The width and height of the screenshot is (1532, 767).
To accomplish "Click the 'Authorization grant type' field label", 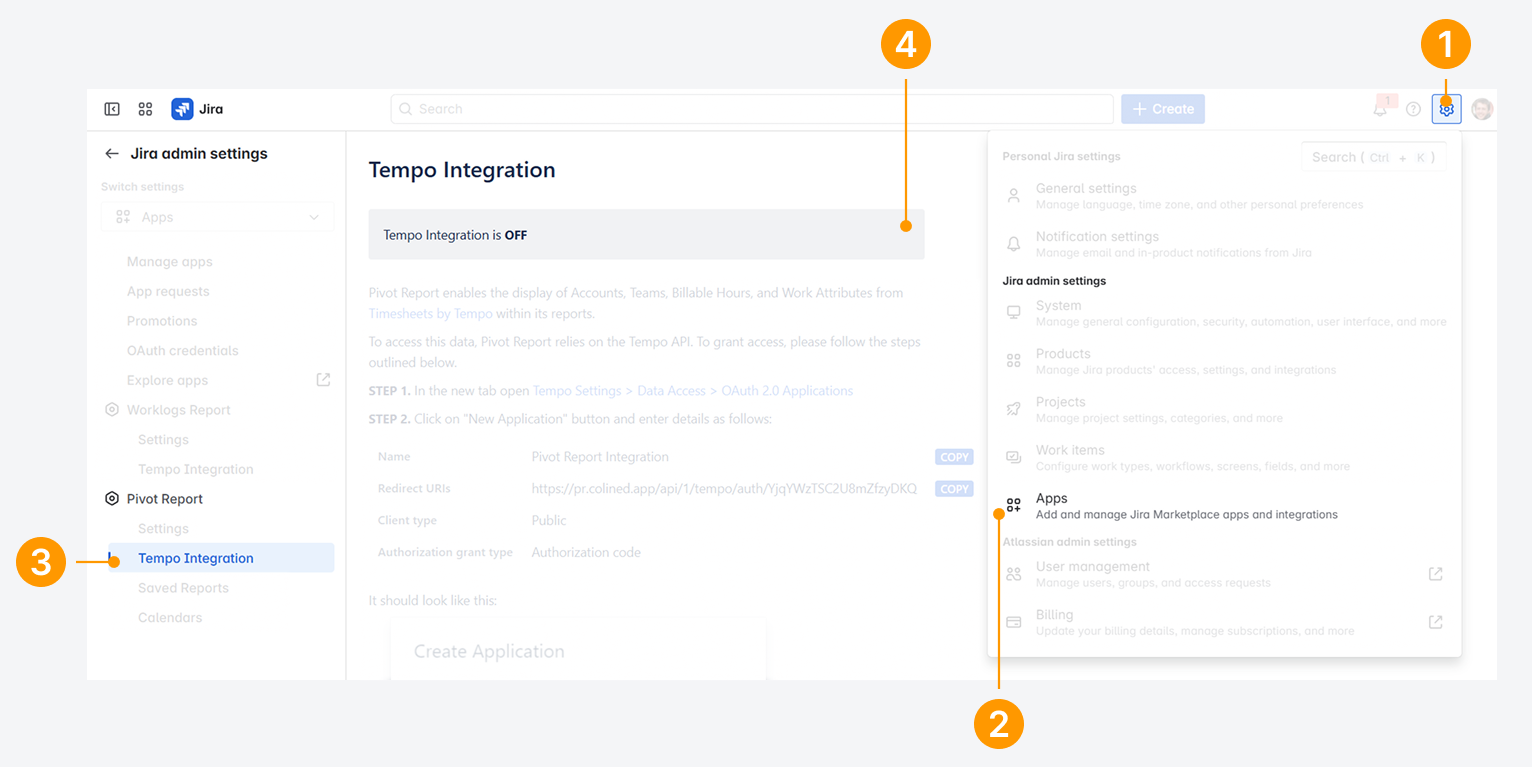I will pos(445,553).
